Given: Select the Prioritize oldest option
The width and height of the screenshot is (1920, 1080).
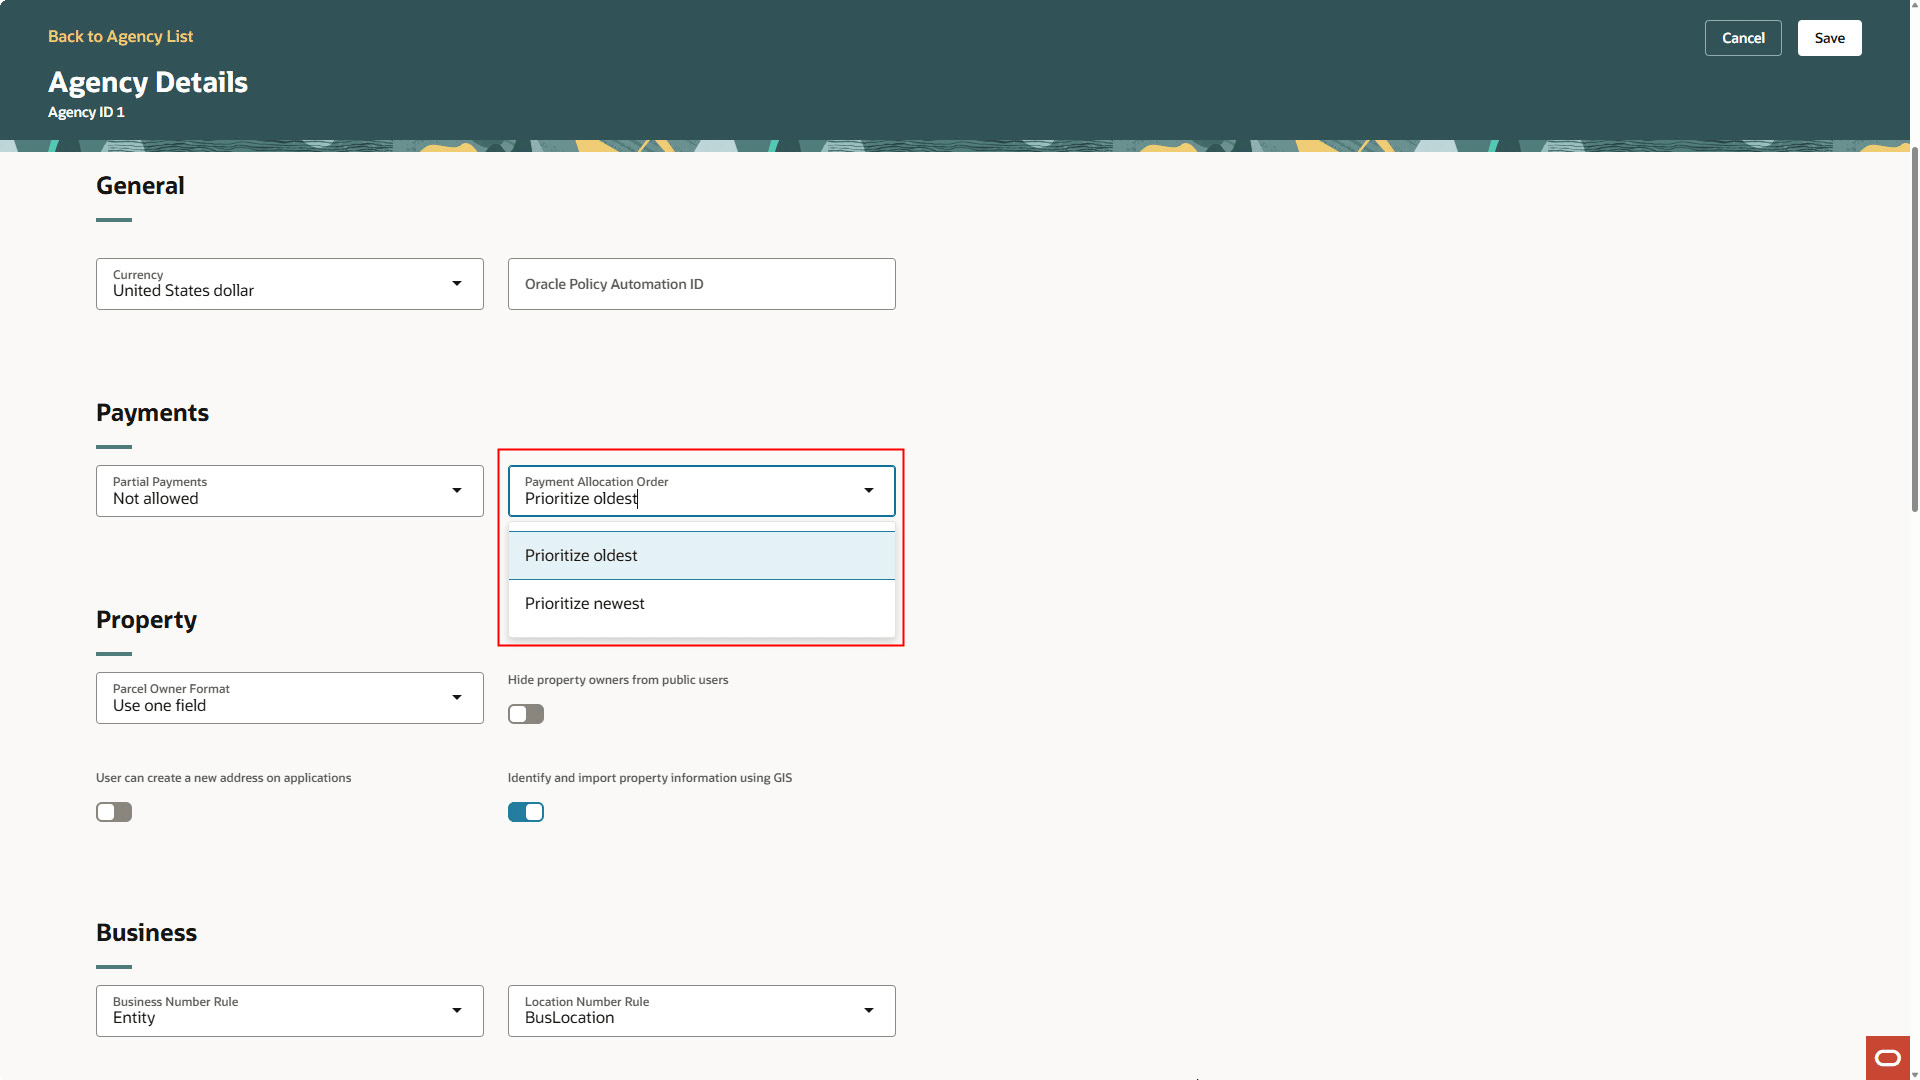Looking at the screenshot, I should pyautogui.click(x=581, y=554).
